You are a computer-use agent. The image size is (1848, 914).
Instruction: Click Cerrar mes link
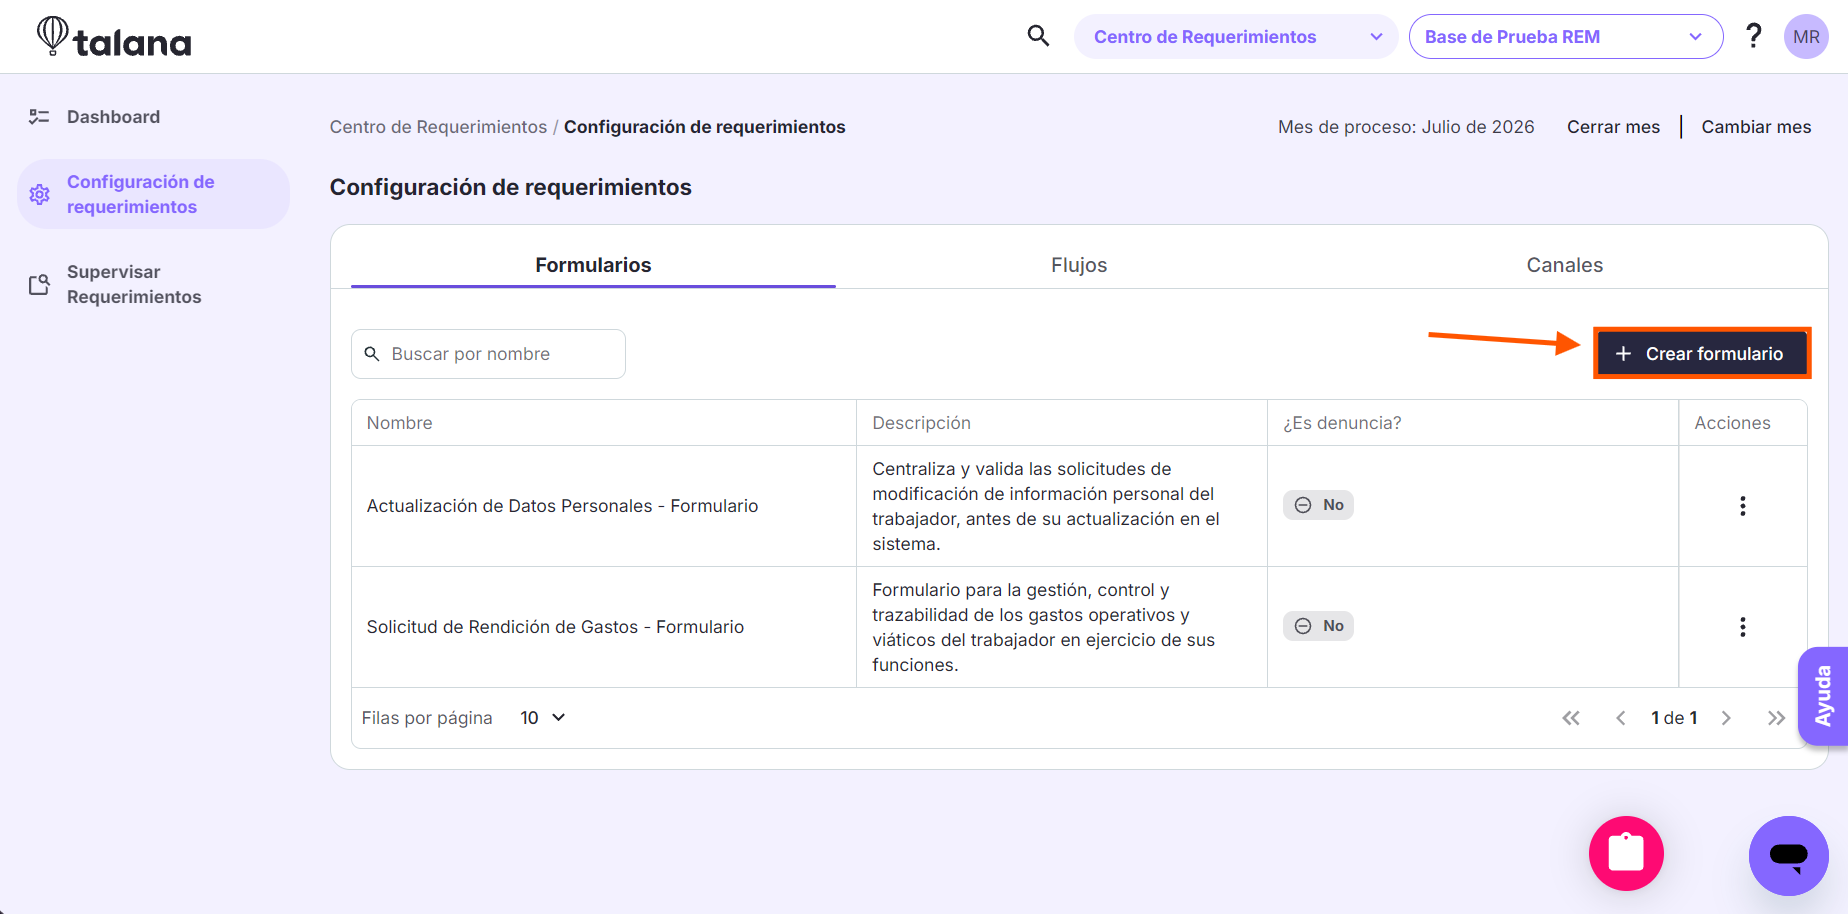(1613, 127)
